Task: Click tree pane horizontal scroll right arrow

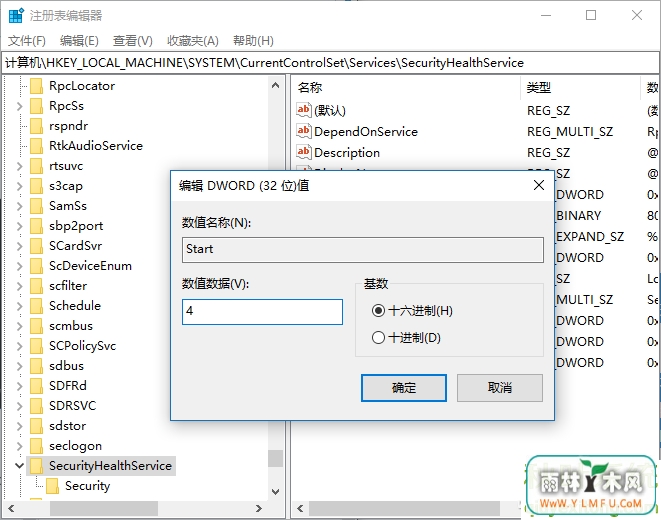Action: pos(259,509)
